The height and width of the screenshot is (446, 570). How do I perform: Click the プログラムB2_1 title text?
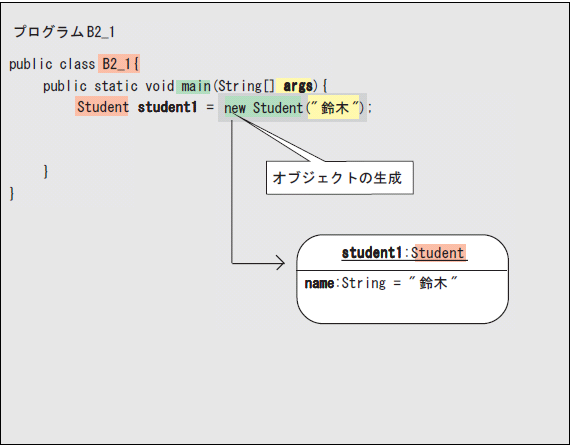64,32
